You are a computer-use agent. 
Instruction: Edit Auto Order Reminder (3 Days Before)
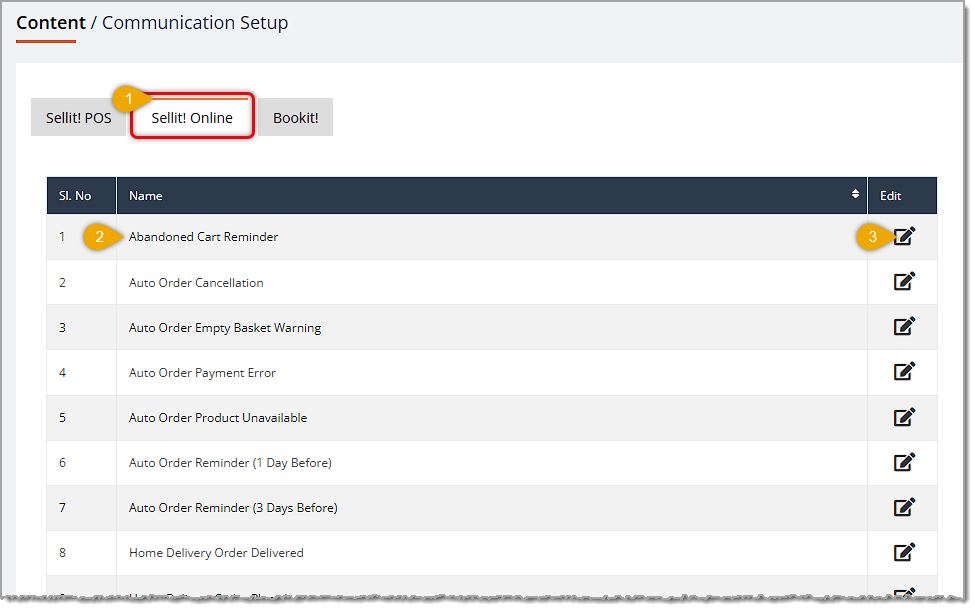coord(904,507)
